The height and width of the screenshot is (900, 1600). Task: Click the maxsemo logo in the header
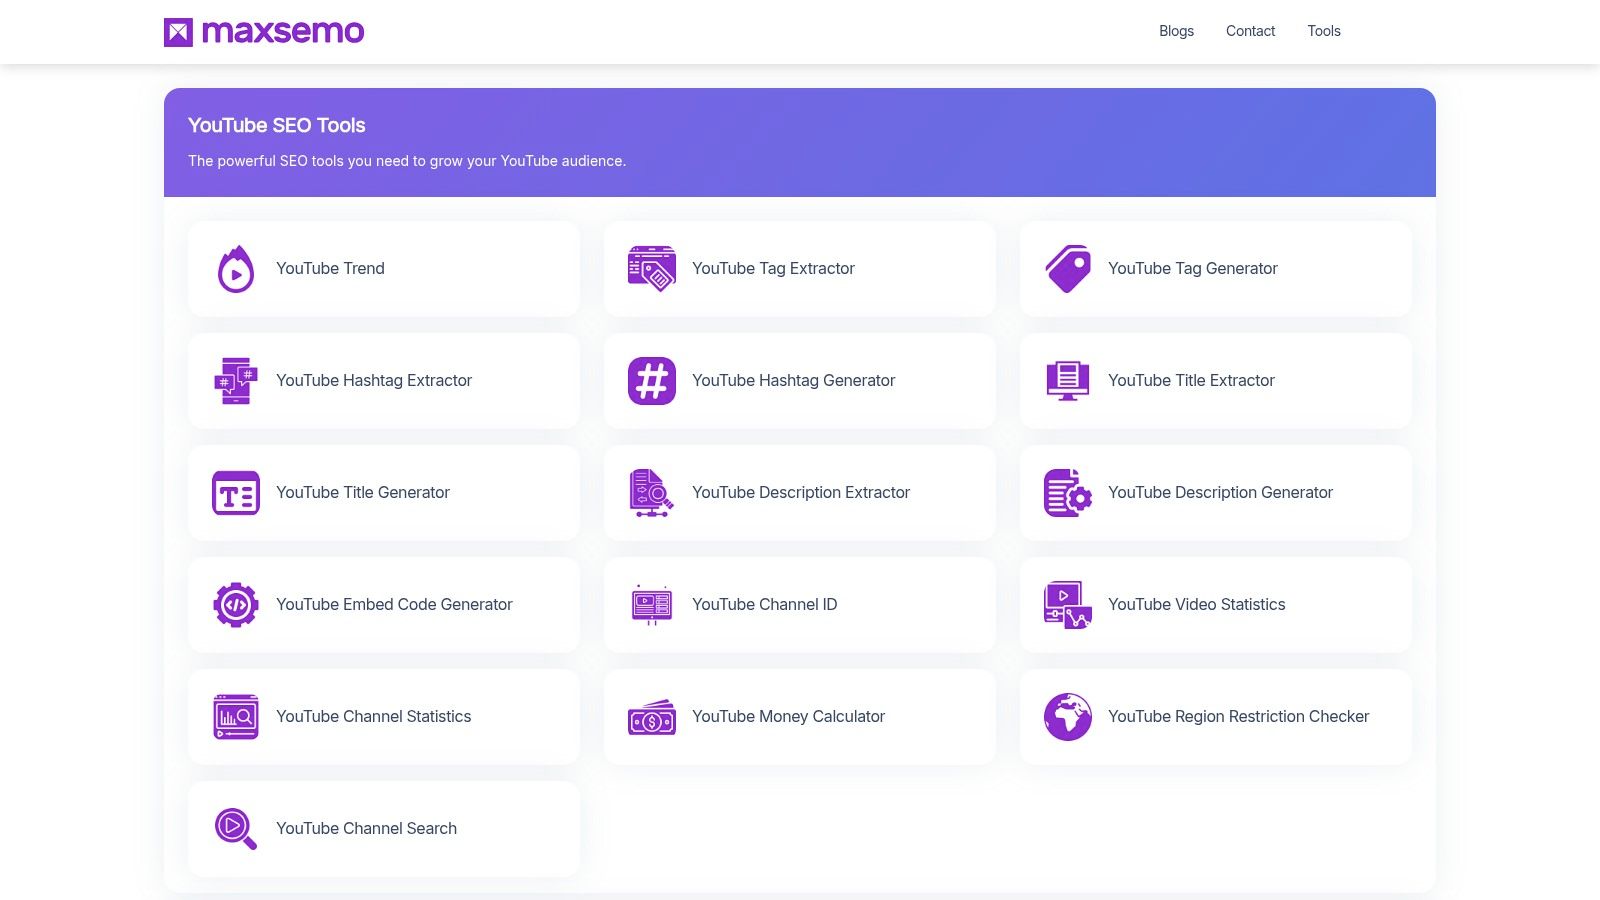(x=264, y=31)
